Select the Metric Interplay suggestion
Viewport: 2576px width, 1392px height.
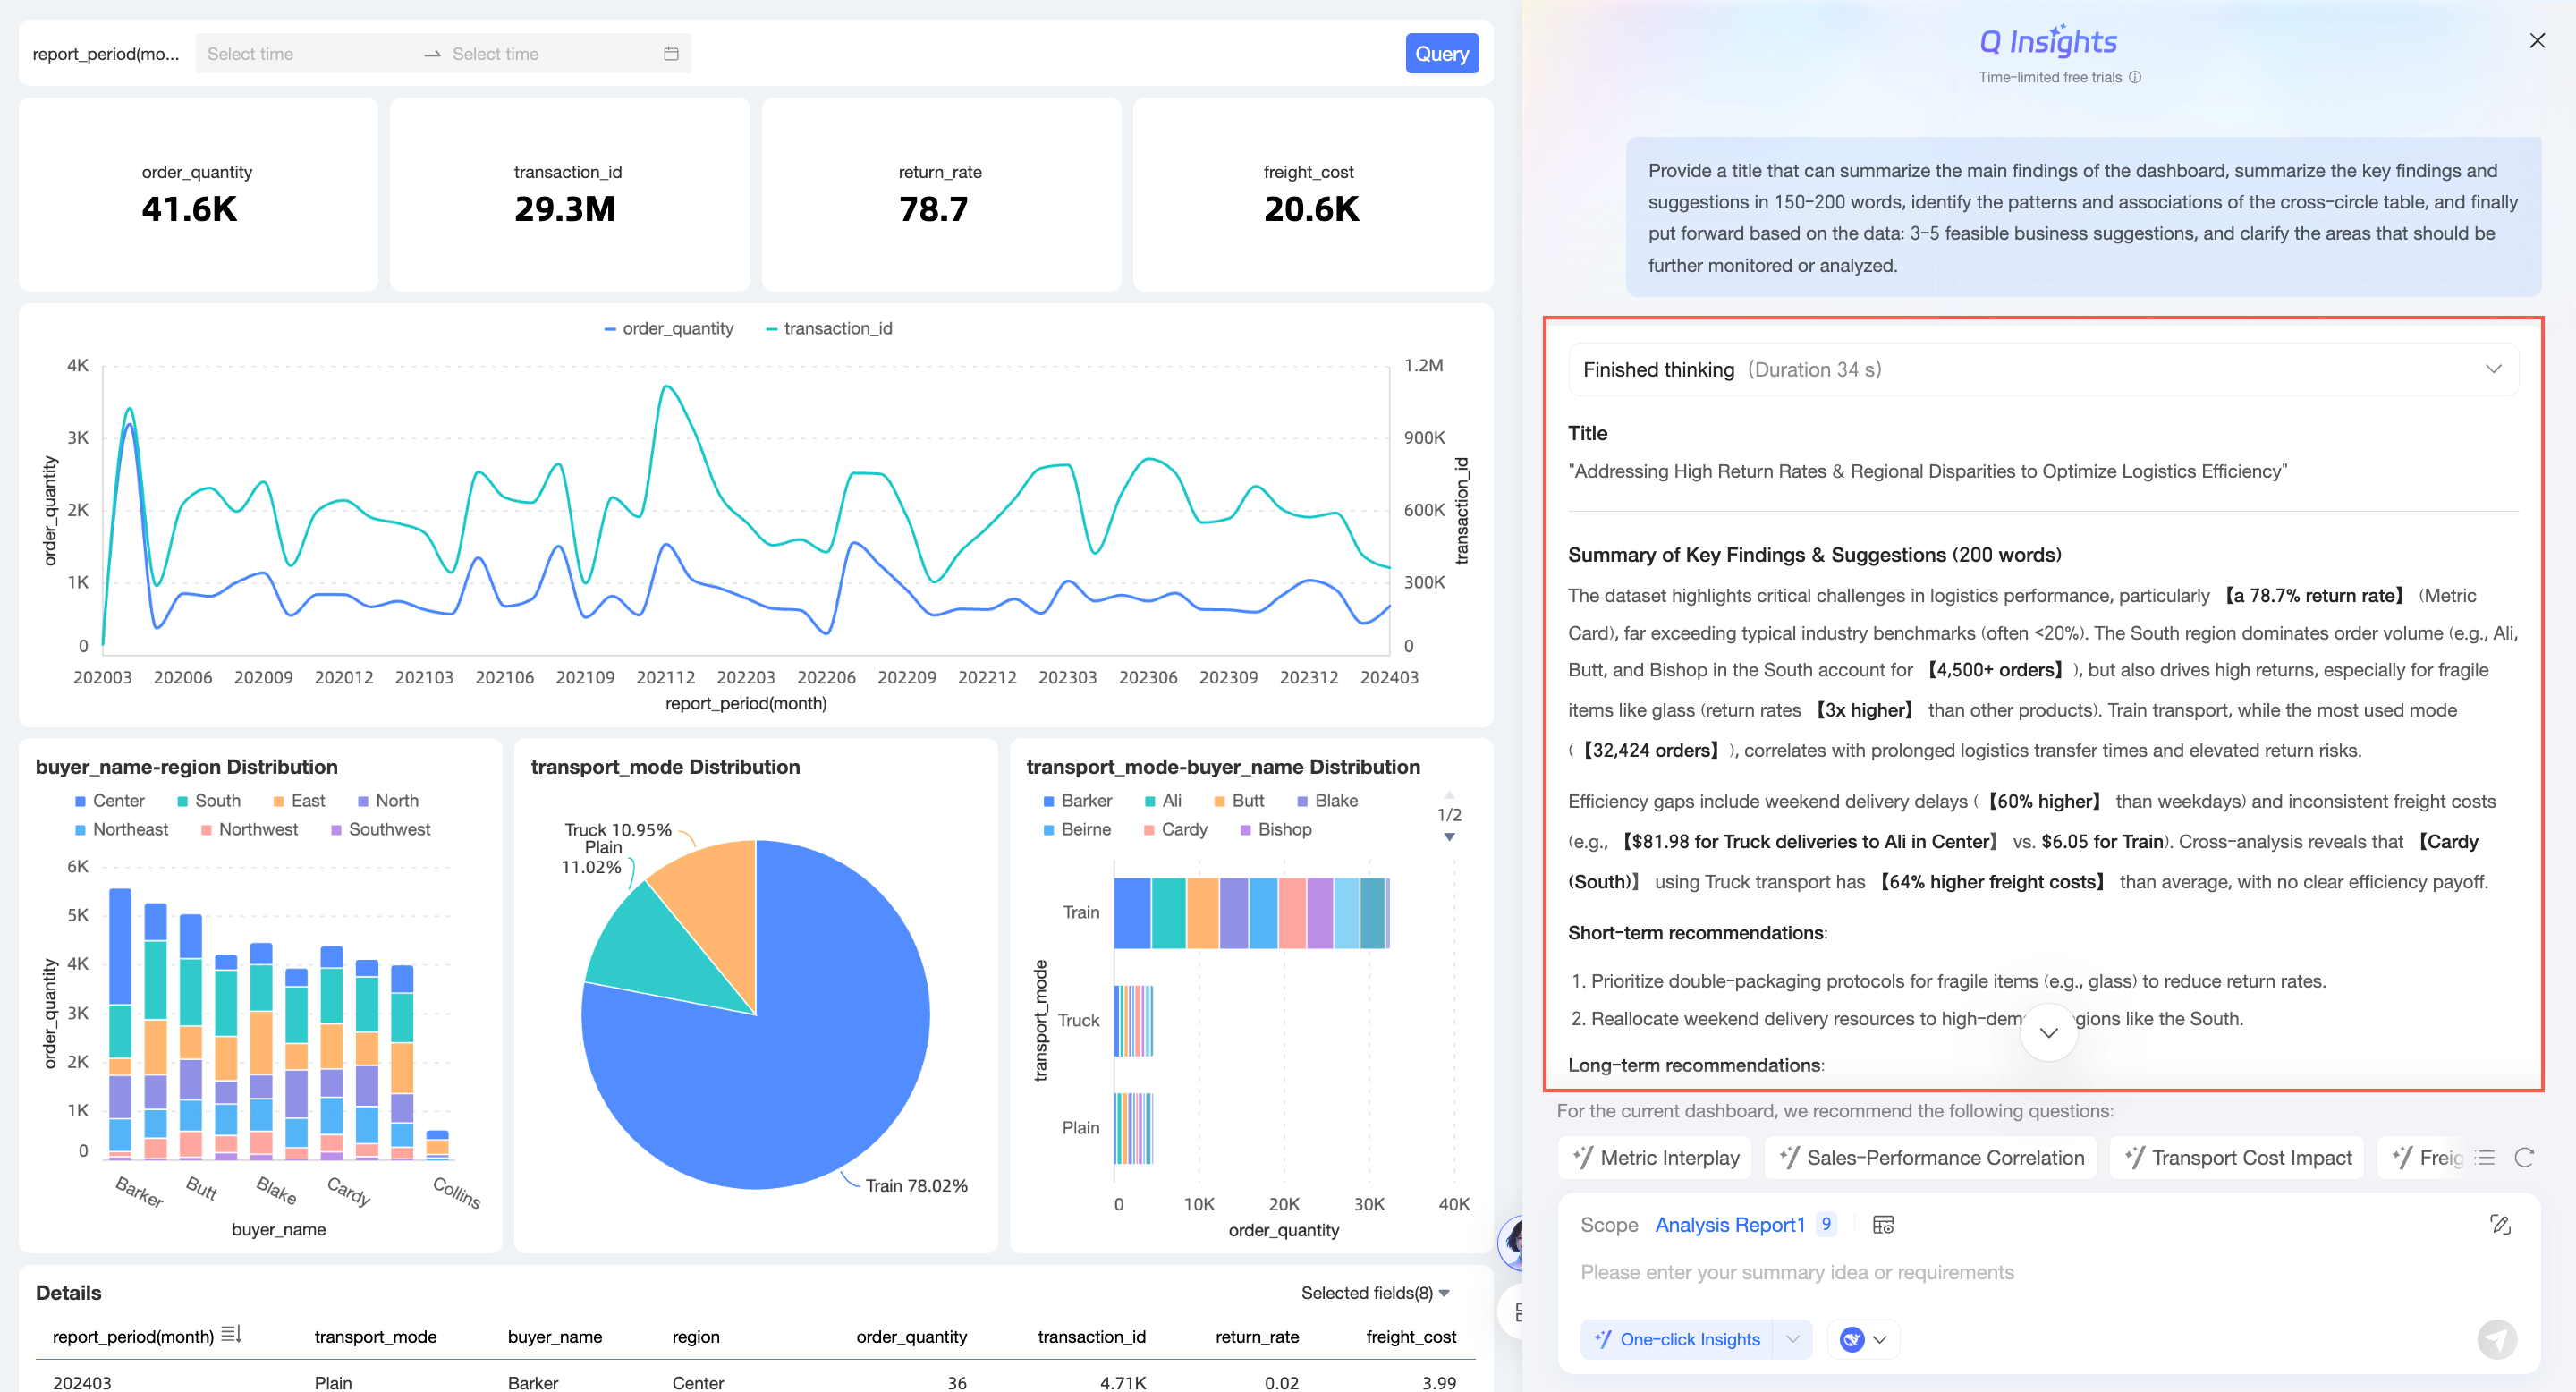click(1655, 1157)
